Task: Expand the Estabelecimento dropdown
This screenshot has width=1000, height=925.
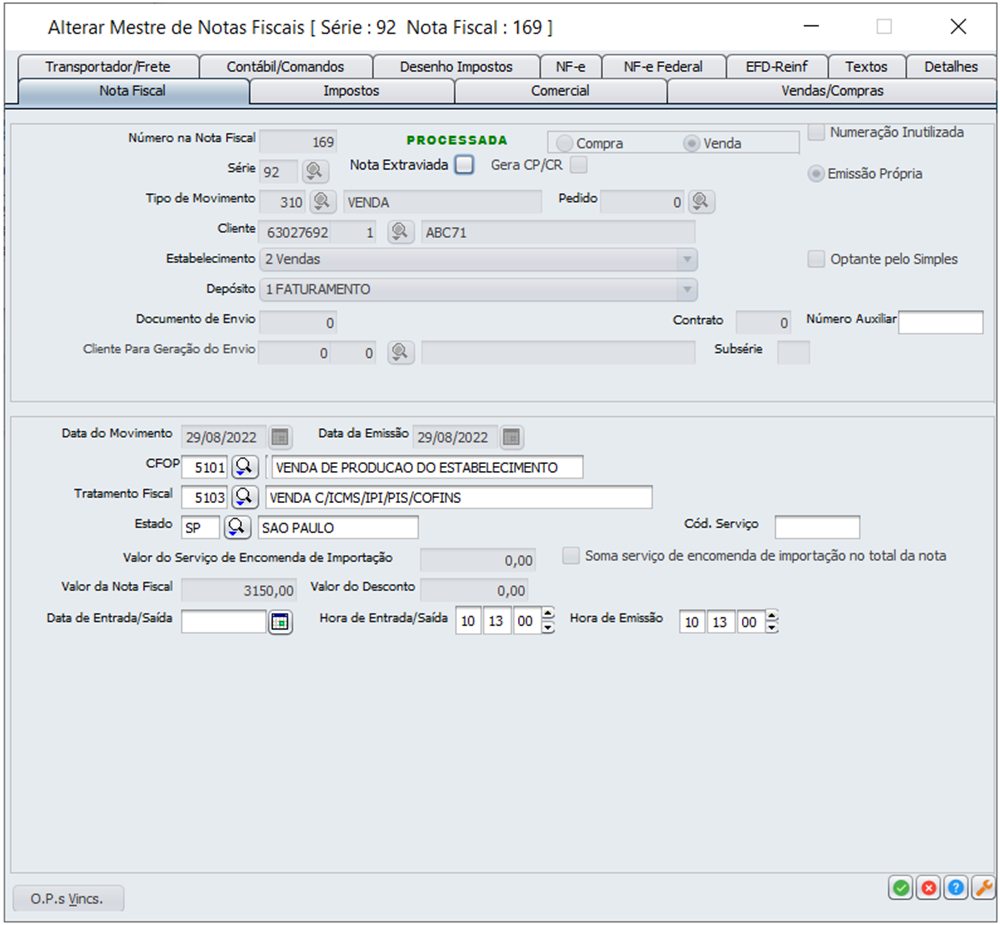Action: click(x=687, y=259)
